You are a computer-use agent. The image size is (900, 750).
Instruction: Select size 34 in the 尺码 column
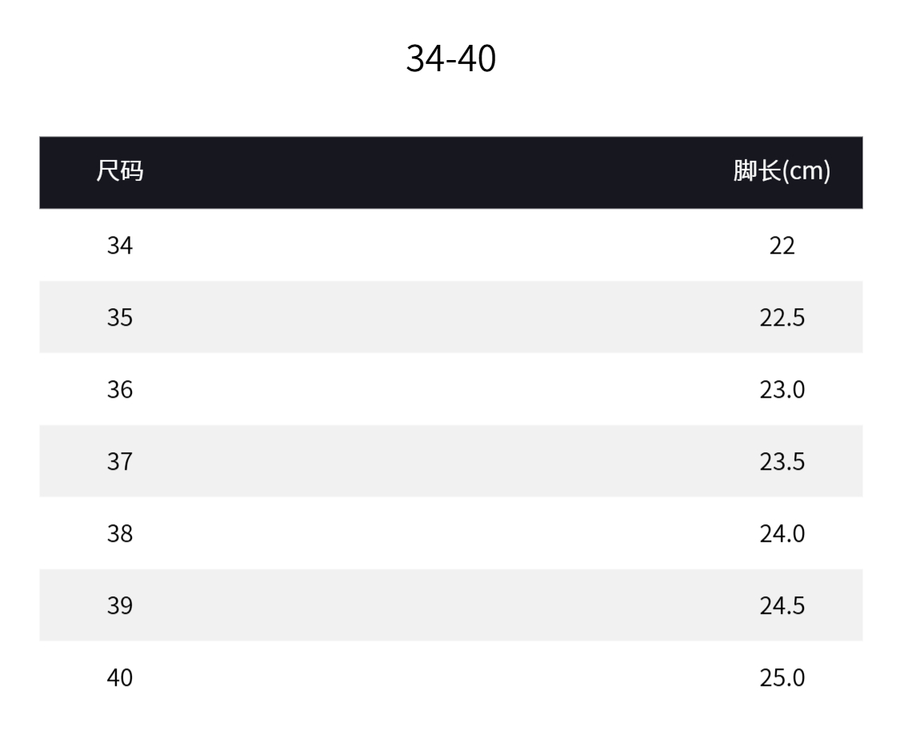120,245
